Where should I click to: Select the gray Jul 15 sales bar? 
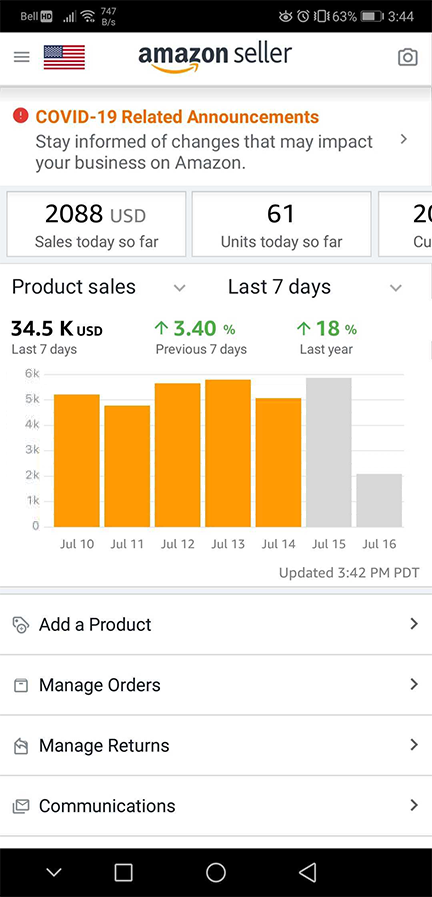pos(328,452)
